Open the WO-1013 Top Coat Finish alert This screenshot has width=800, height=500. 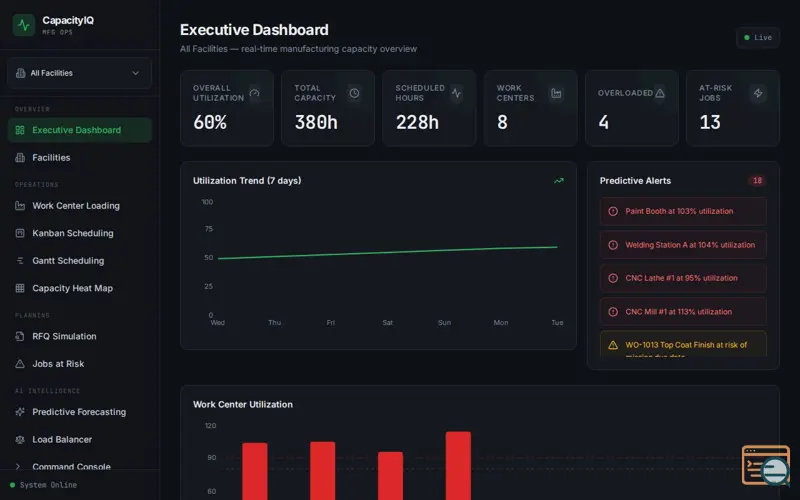click(683, 344)
